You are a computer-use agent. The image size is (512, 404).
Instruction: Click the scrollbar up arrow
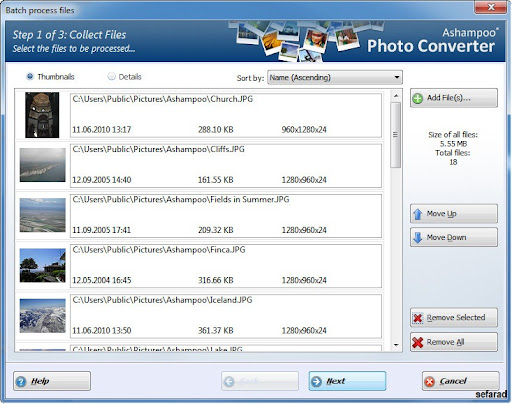[396, 96]
